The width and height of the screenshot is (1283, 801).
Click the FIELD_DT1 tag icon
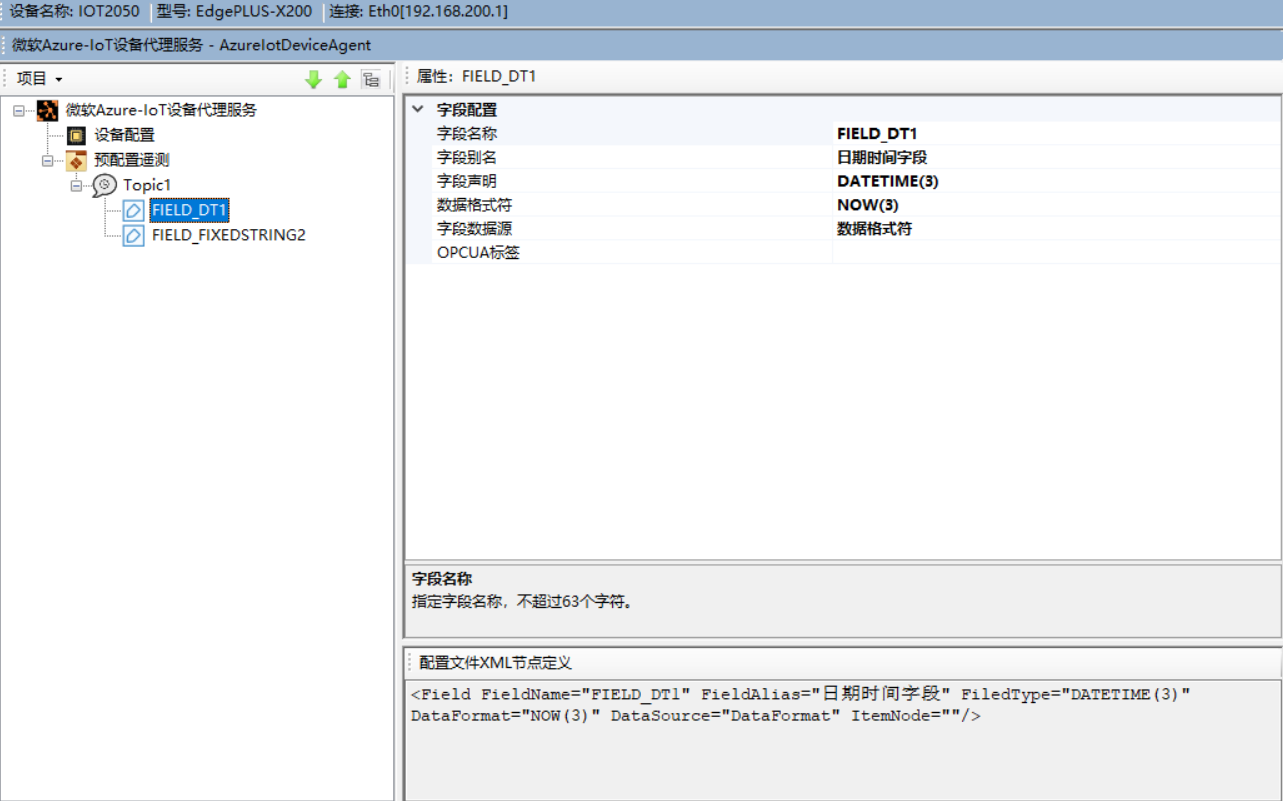click(133, 210)
